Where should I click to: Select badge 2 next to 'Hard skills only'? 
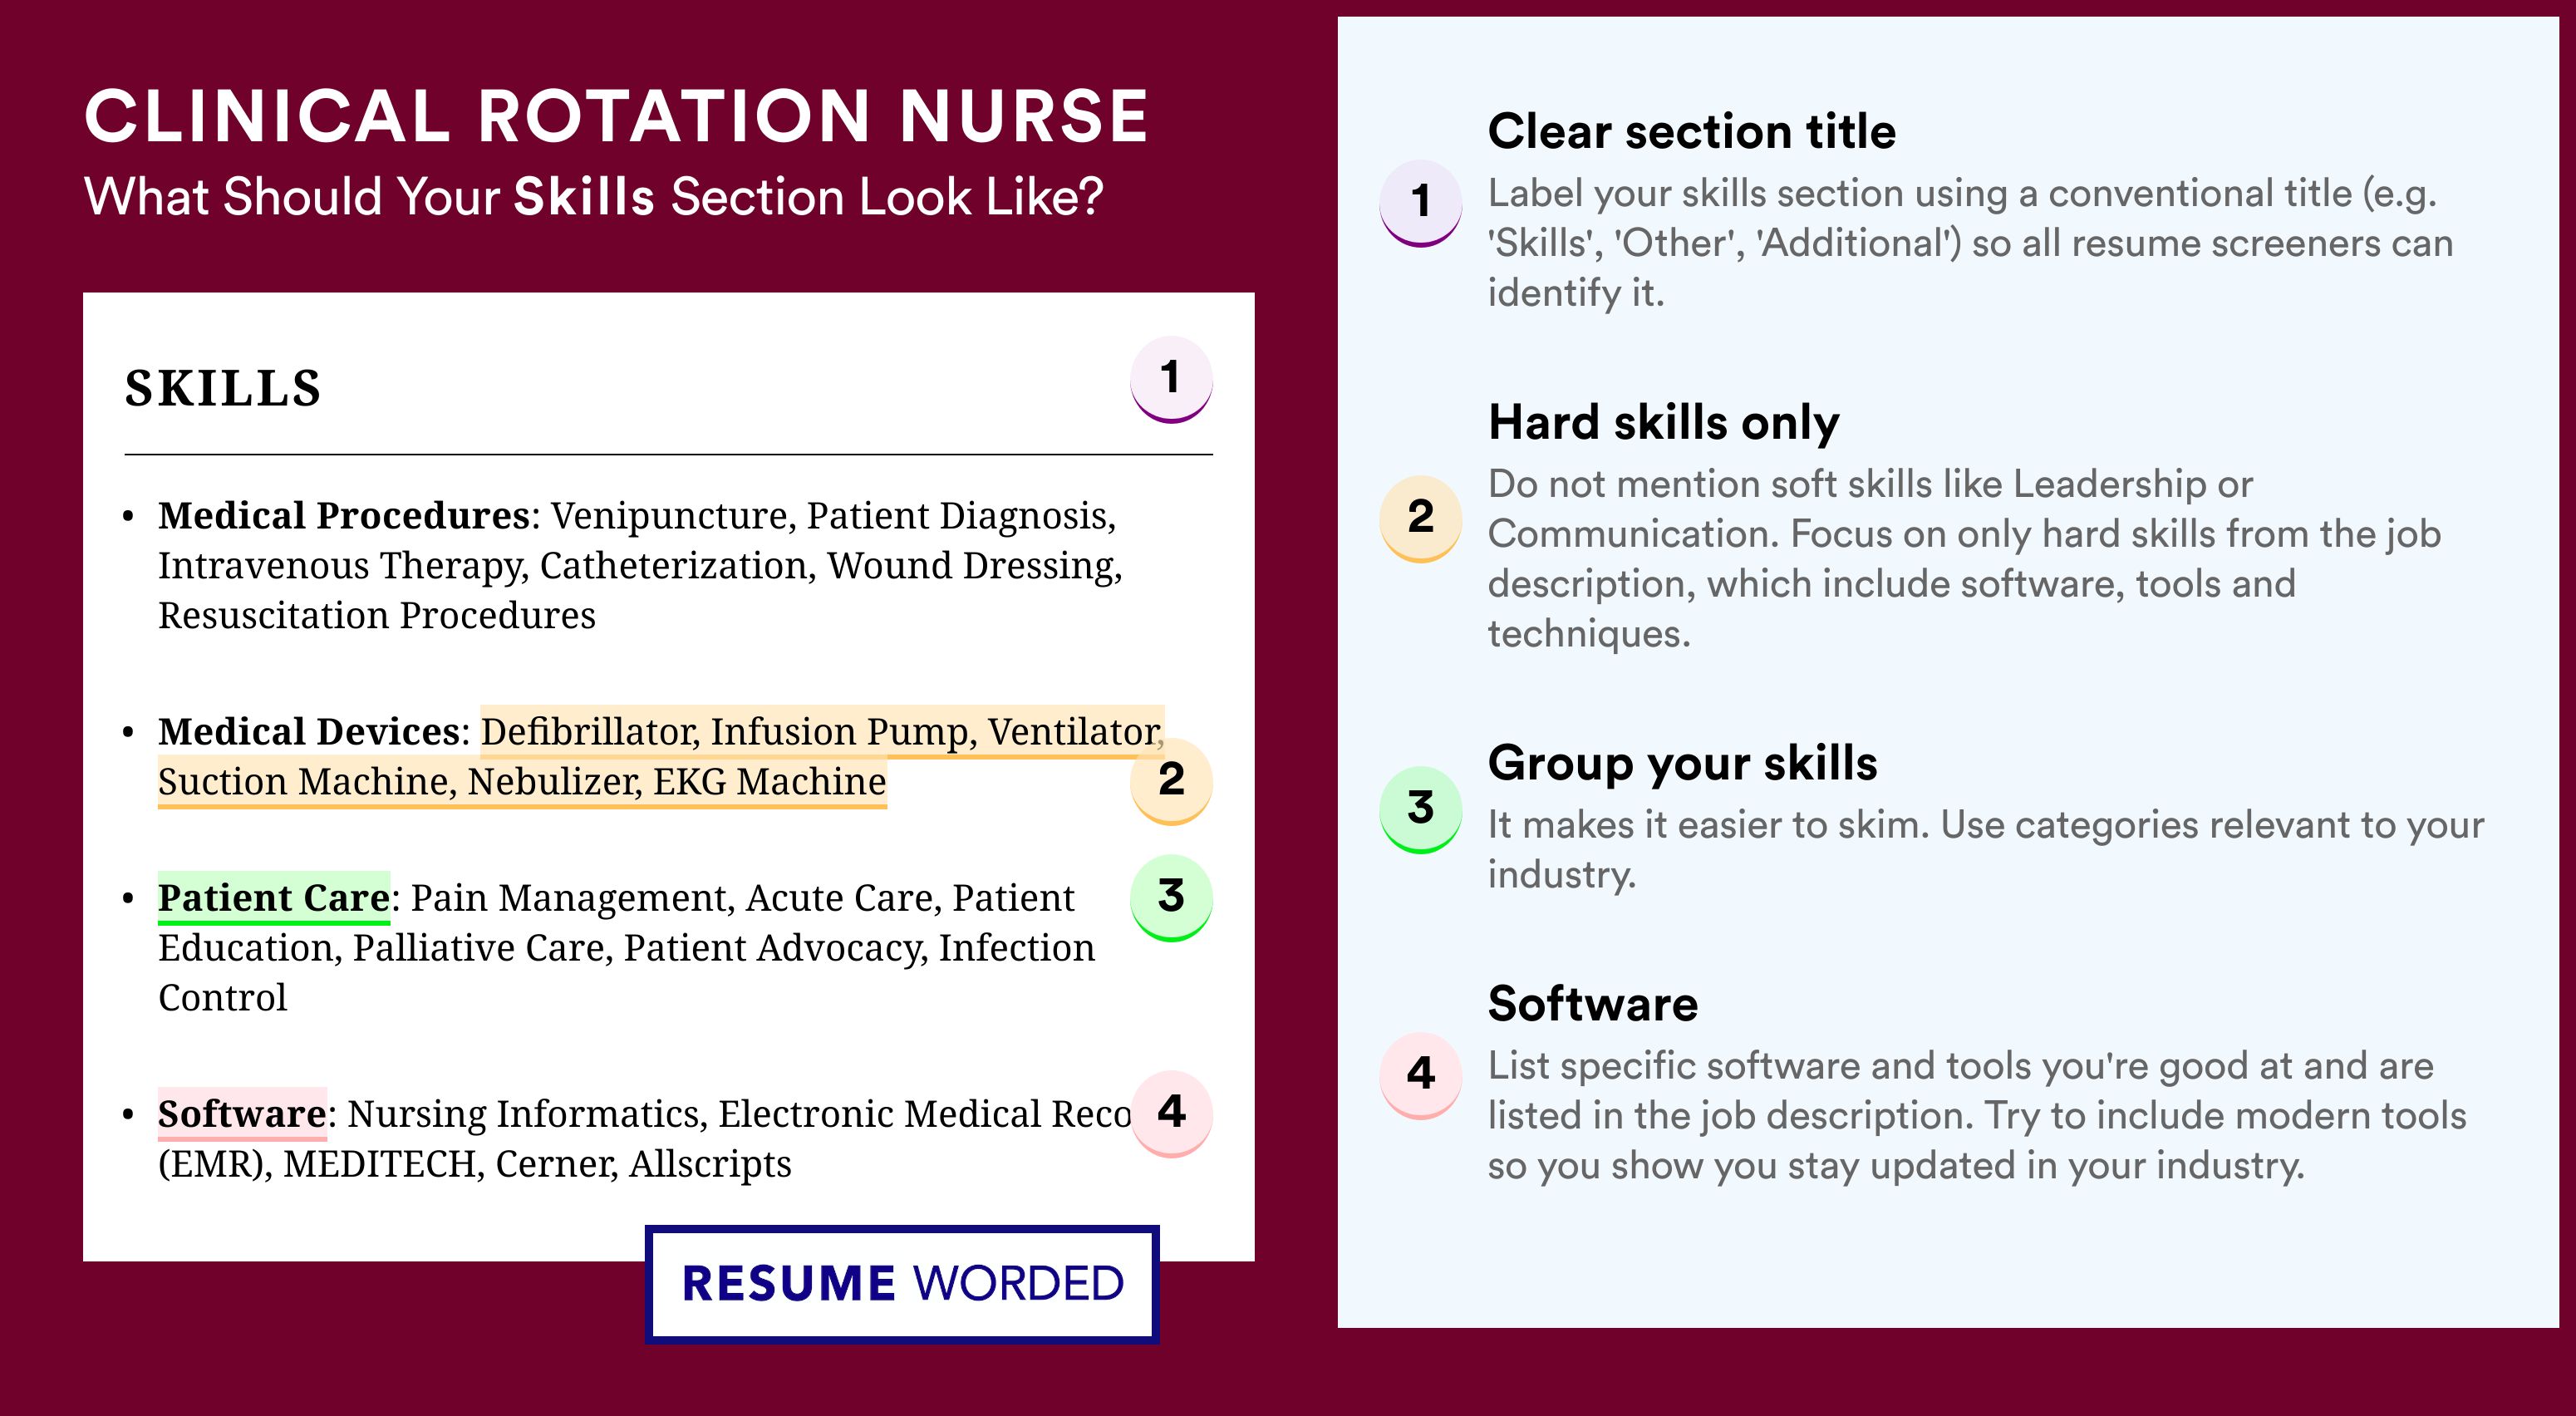point(1420,517)
